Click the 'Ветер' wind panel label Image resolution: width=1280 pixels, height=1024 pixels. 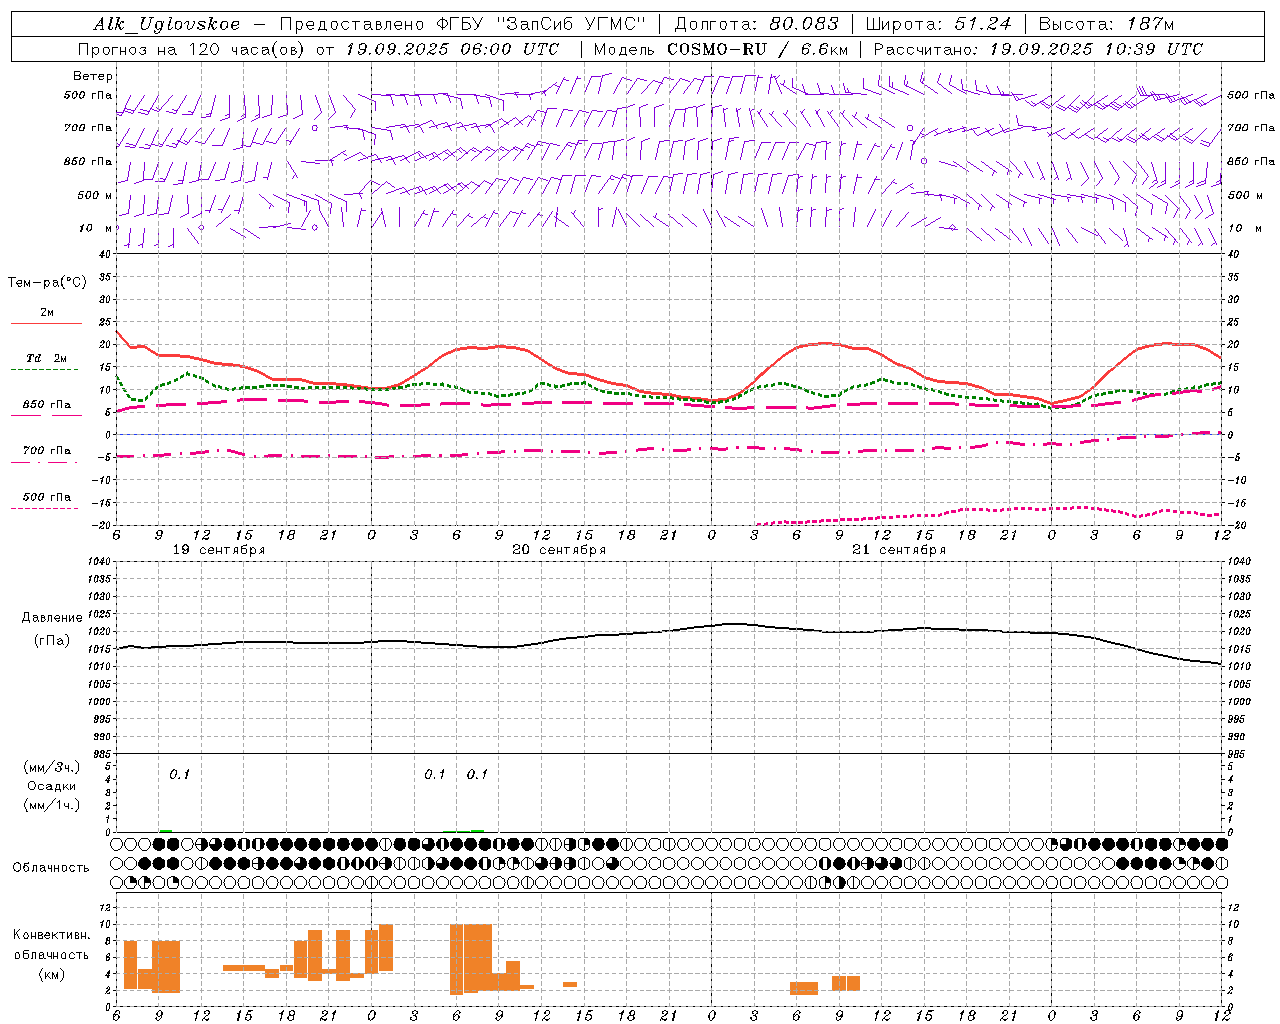pyautogui.click(x=93, y=76)
